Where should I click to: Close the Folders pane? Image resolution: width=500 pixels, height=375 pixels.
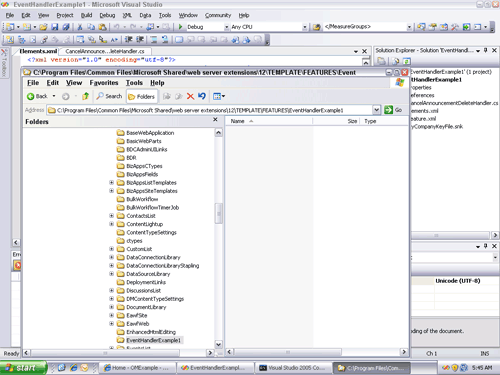click(215, 120)
